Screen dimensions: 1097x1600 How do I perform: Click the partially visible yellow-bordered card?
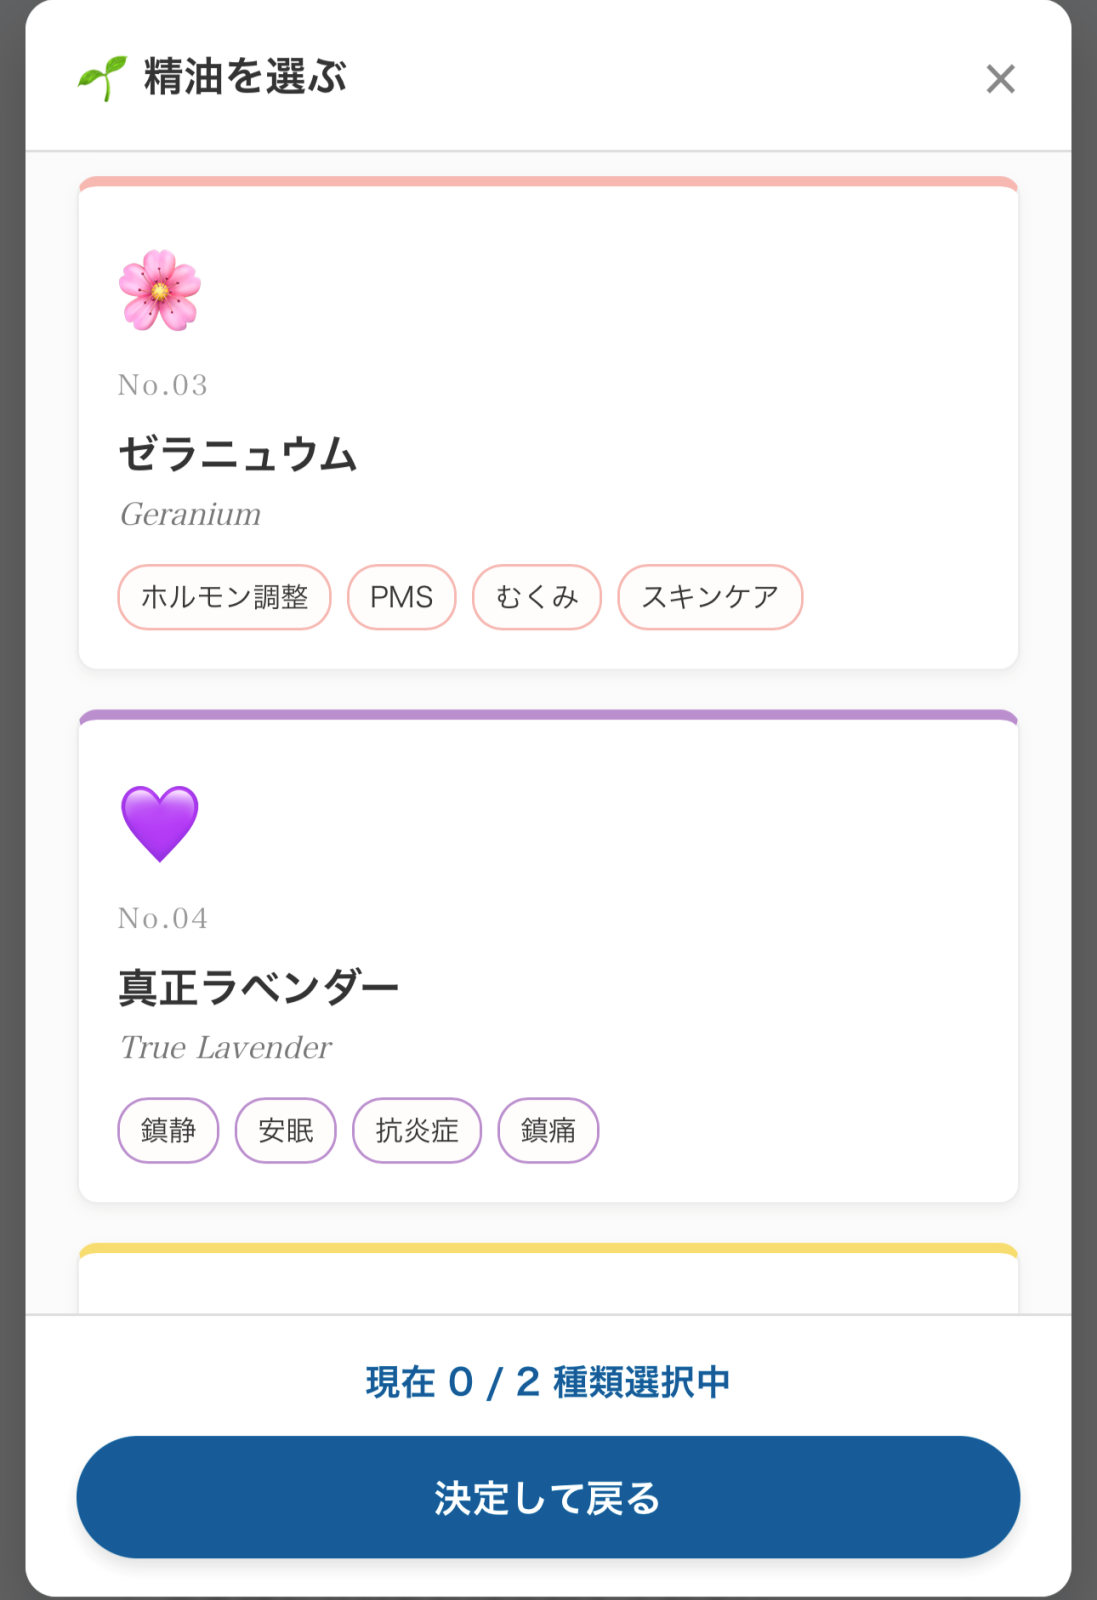click(x=548, y=1282)
